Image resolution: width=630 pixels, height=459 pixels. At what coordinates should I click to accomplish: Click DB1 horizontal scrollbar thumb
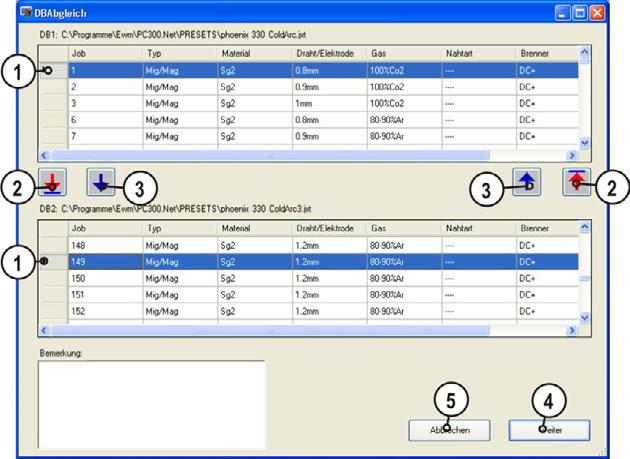click(270, 155)
